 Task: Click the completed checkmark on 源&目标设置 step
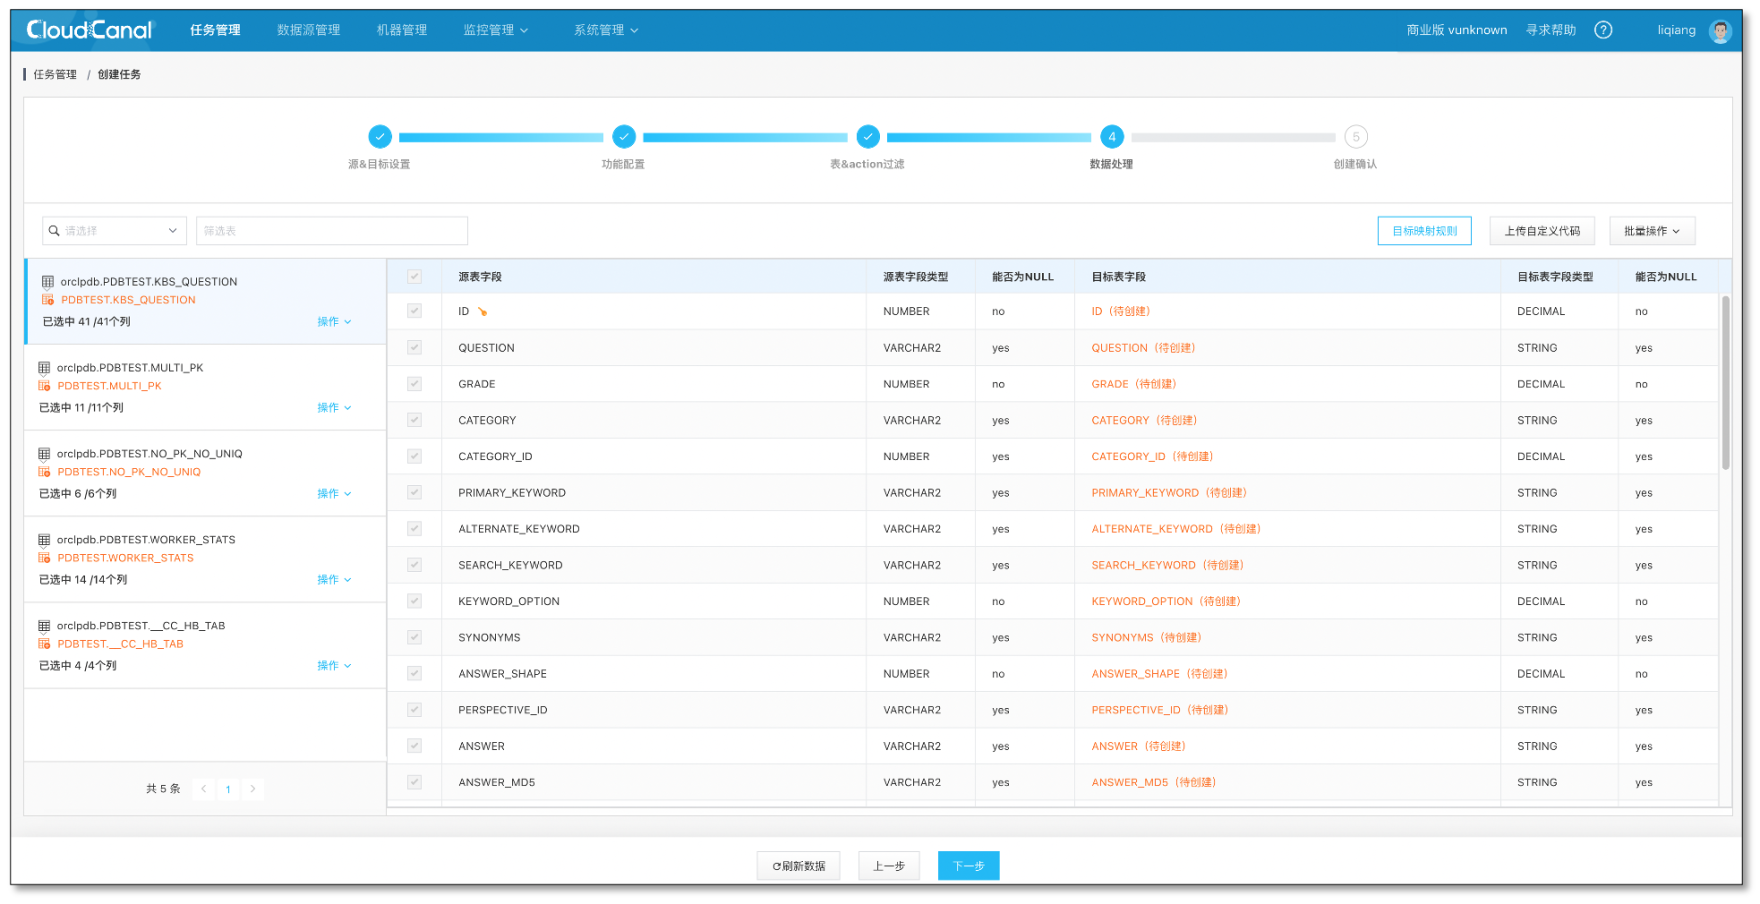380,137
